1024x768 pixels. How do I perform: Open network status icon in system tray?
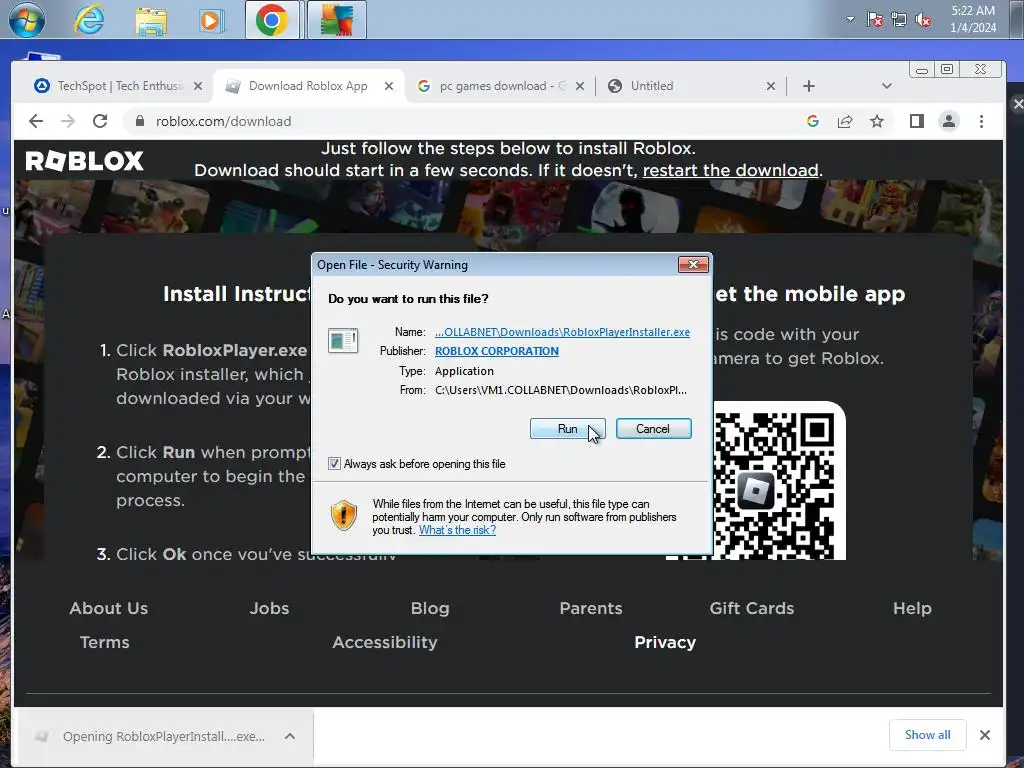pyautogui.click(x=899, y=20)
